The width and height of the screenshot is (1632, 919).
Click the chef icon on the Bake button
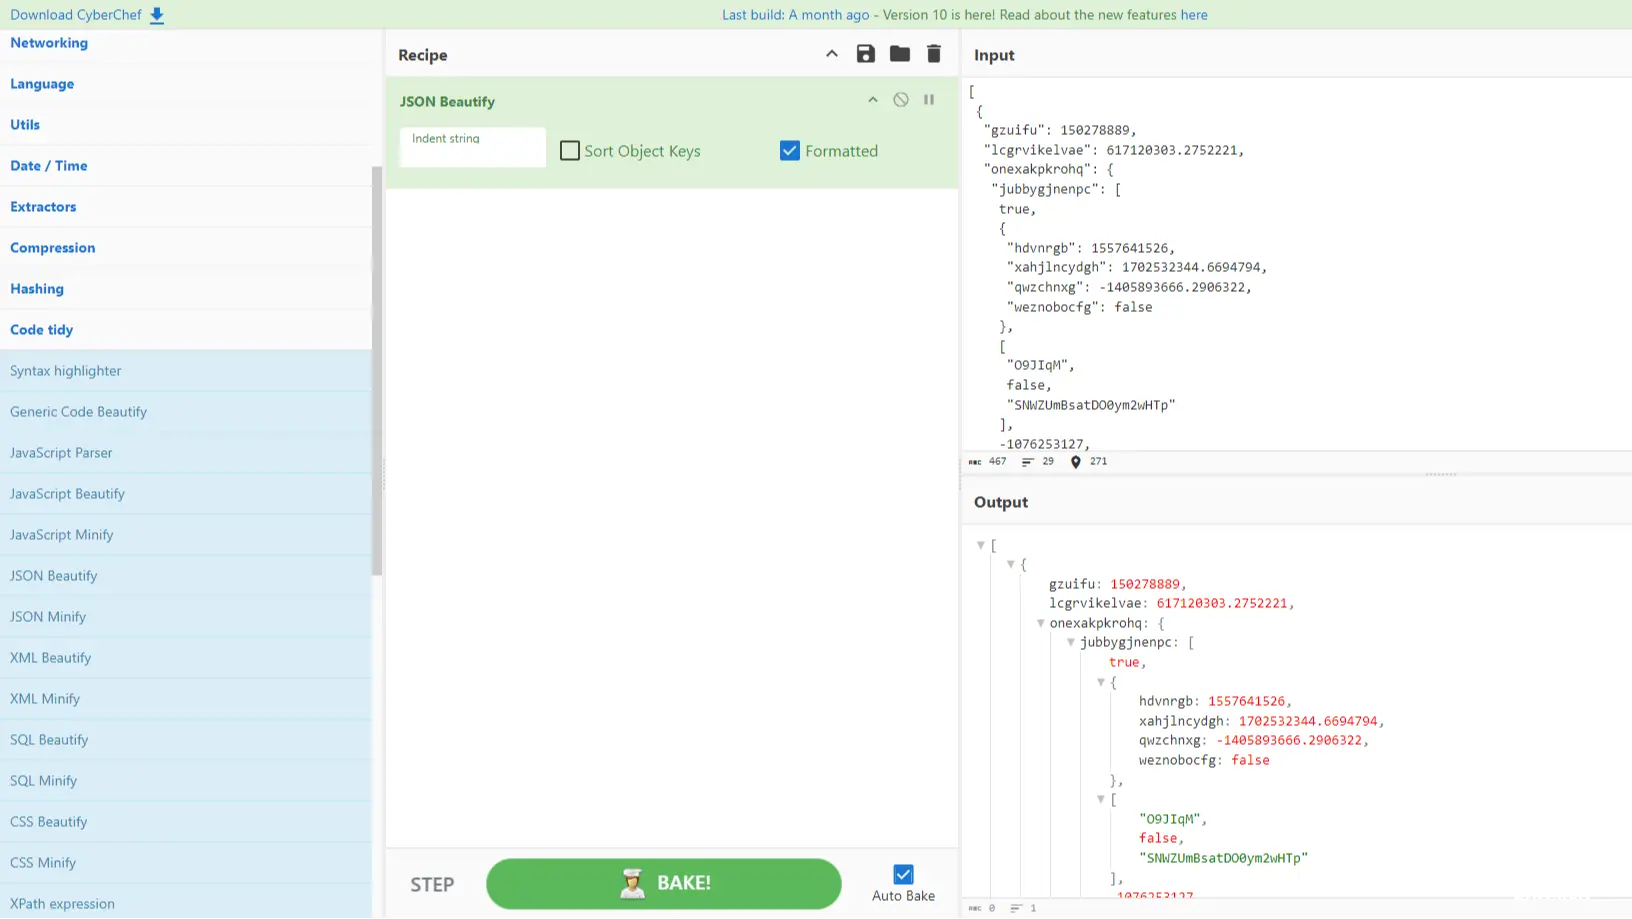(x=632, y=883)
